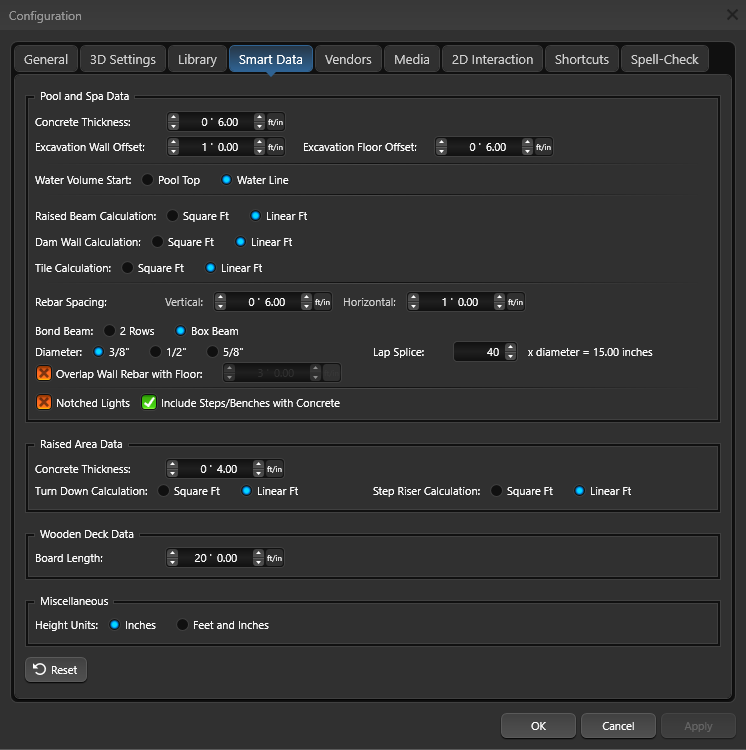Click the ft/in unit button for Vertical rebar spacing
746x750 pixels.
(x=323, y=302)
